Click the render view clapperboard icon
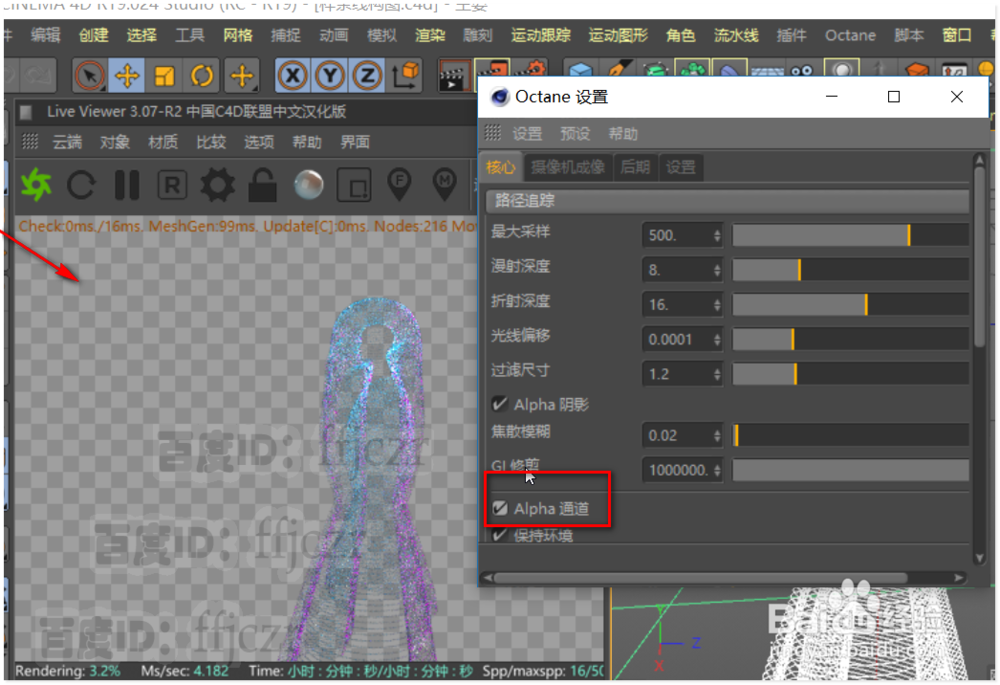1000x685 pixels. pyautogui.click(x=455, y=76)
